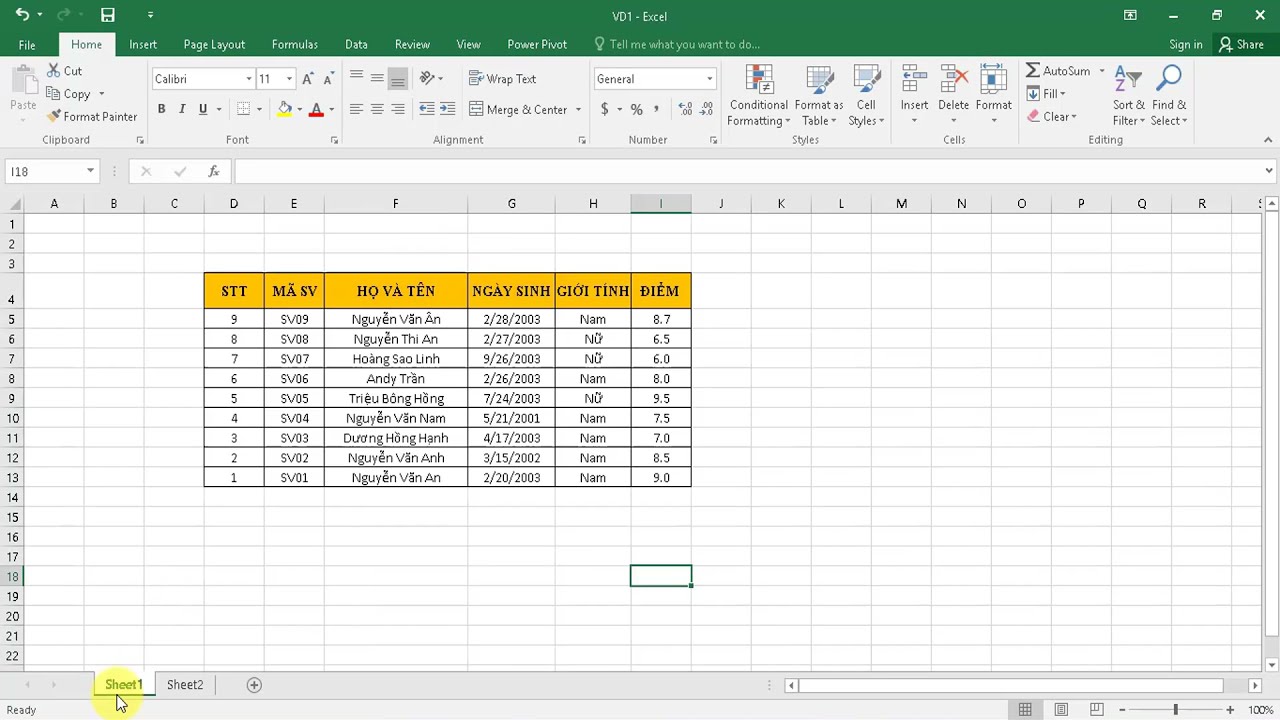
Task: Toggle bottom align in Alignment group
Action: point(398,78)
